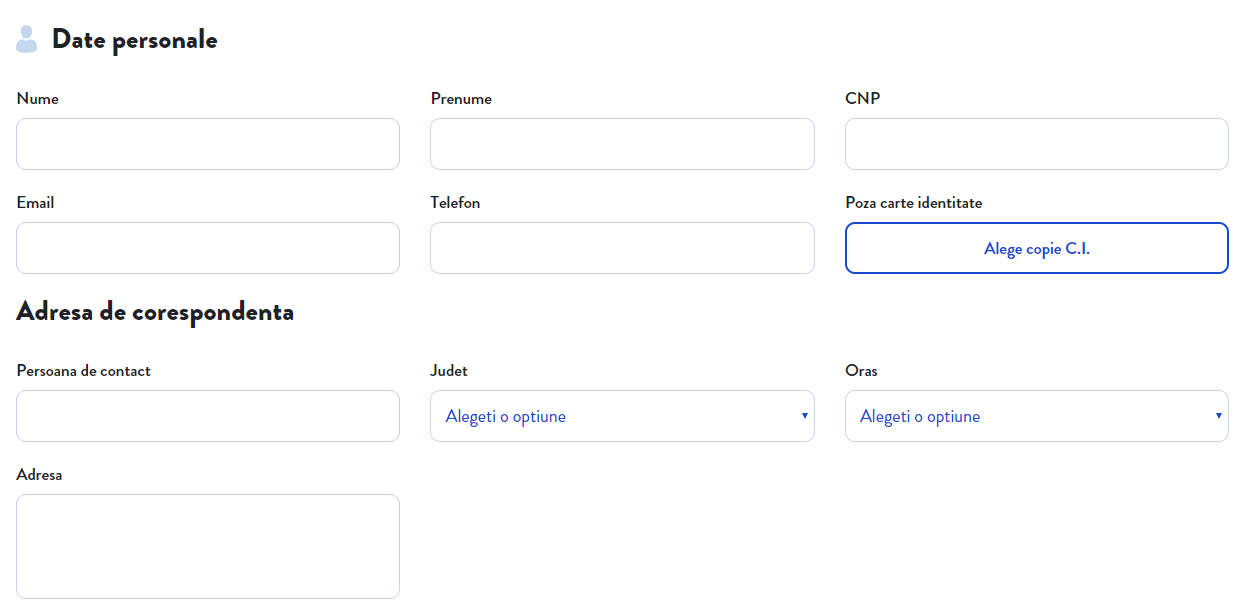Focus the Persoana de contact input field
Screen dimensions: 1239x609
tap(208, 416)
